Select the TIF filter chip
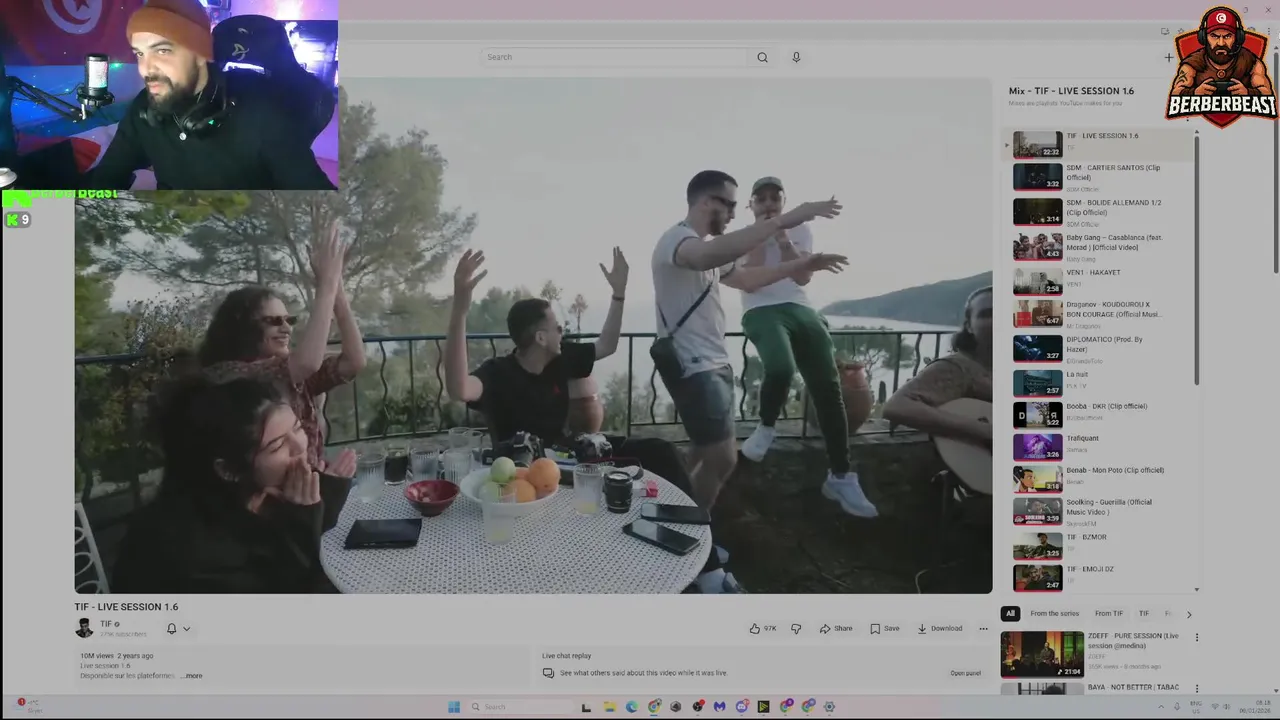Viewport: 1280px width, 720px height. [x=1144, y=613]
